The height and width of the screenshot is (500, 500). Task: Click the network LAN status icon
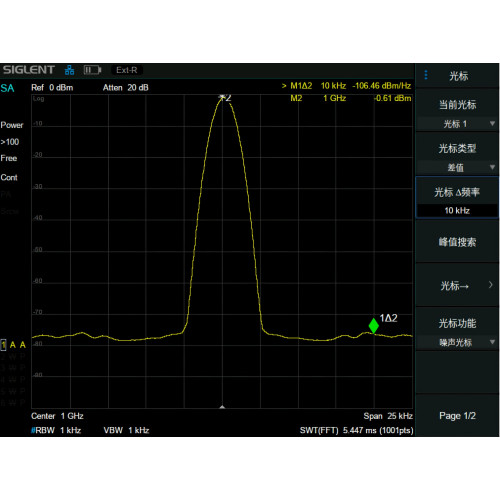(69, 70)
